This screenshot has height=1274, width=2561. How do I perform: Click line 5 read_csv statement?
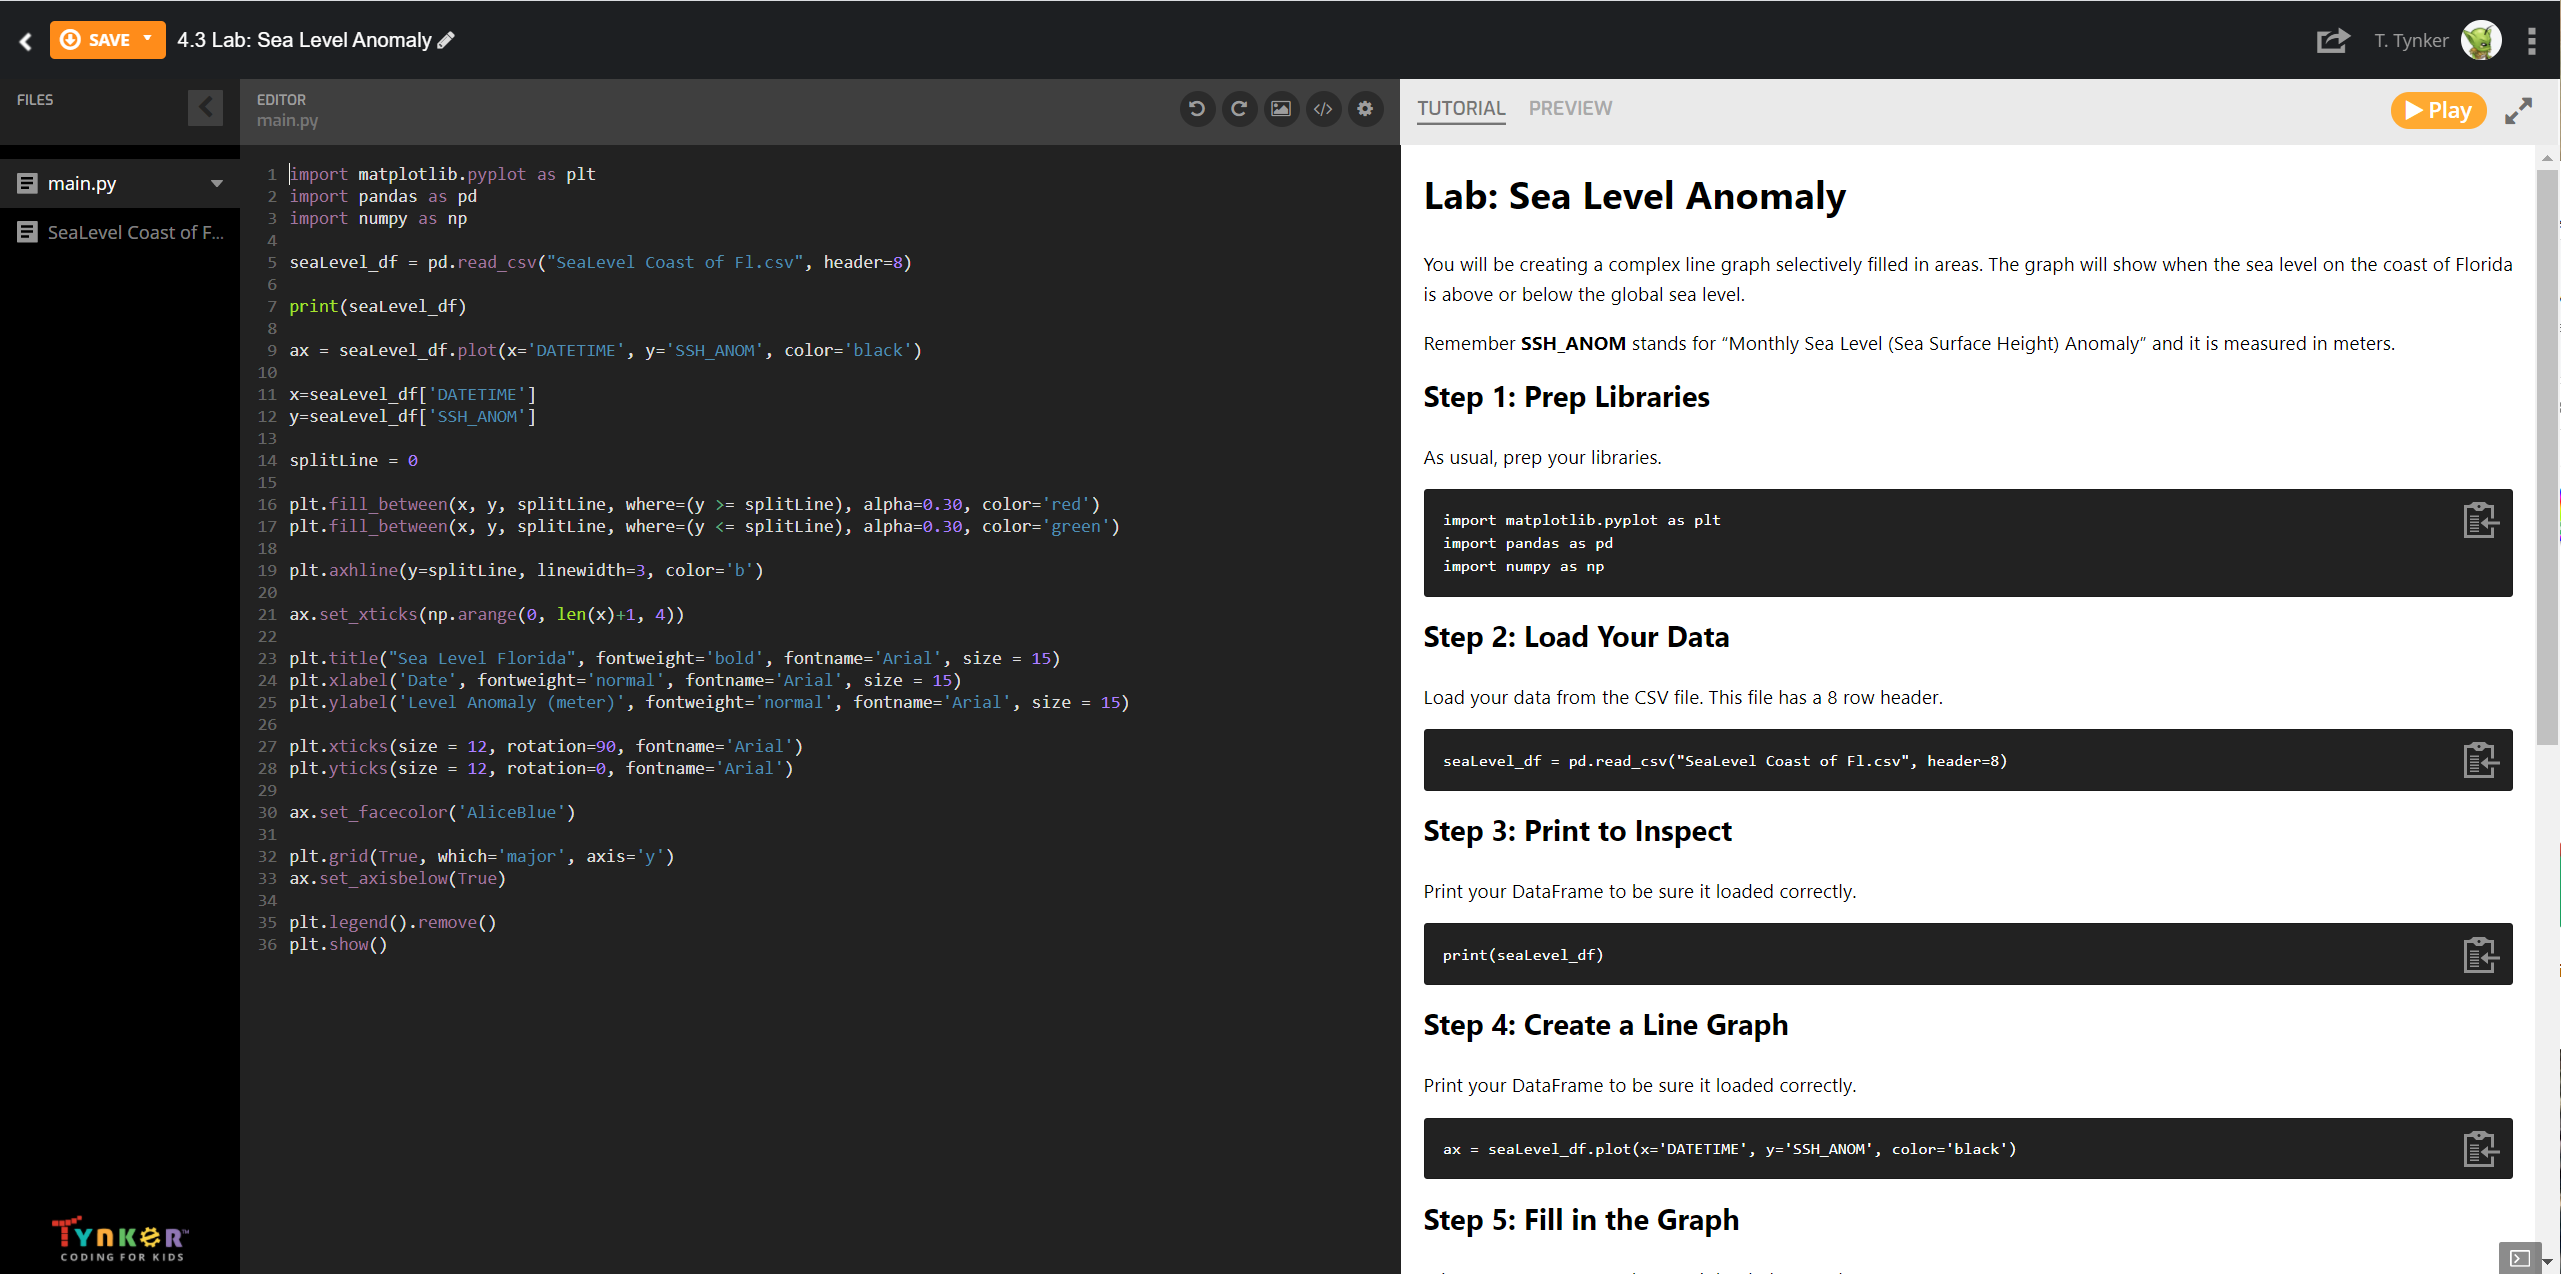[x=600, y=262]
